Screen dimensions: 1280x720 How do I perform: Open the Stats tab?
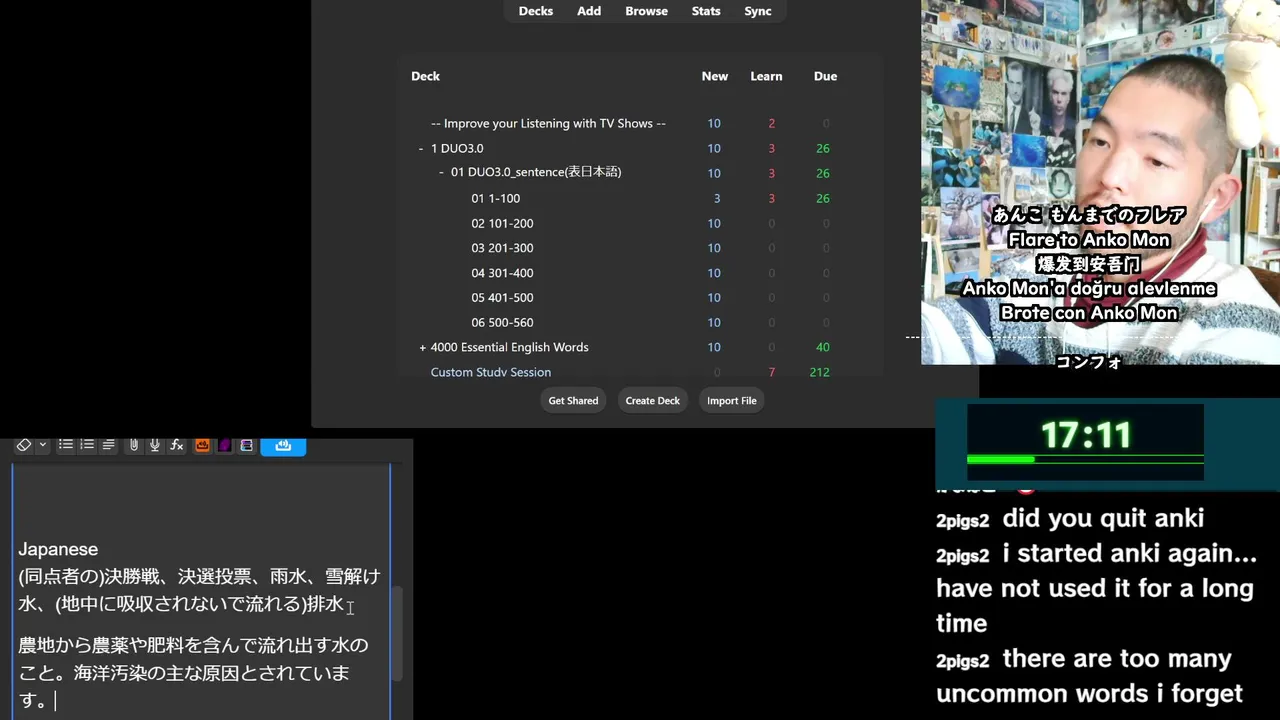point(706,11)
